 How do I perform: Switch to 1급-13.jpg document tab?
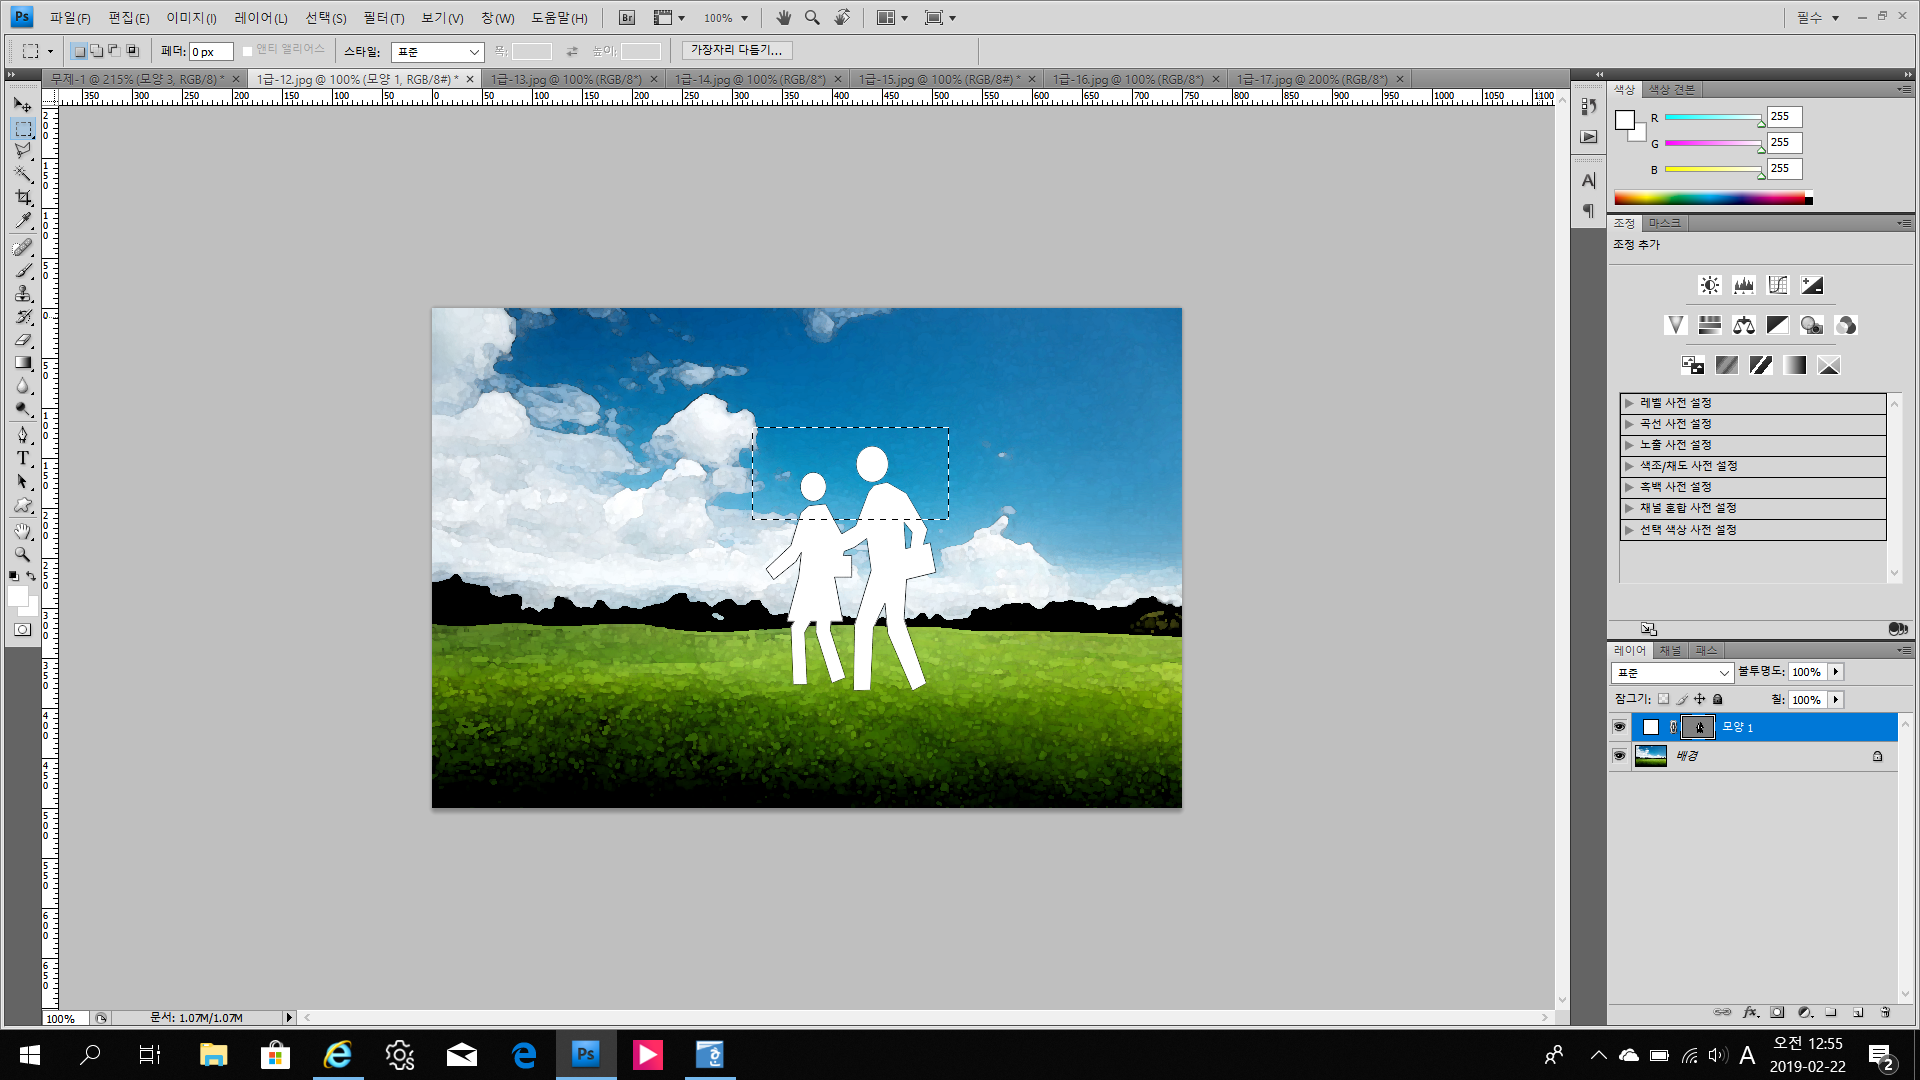point(565,79)
